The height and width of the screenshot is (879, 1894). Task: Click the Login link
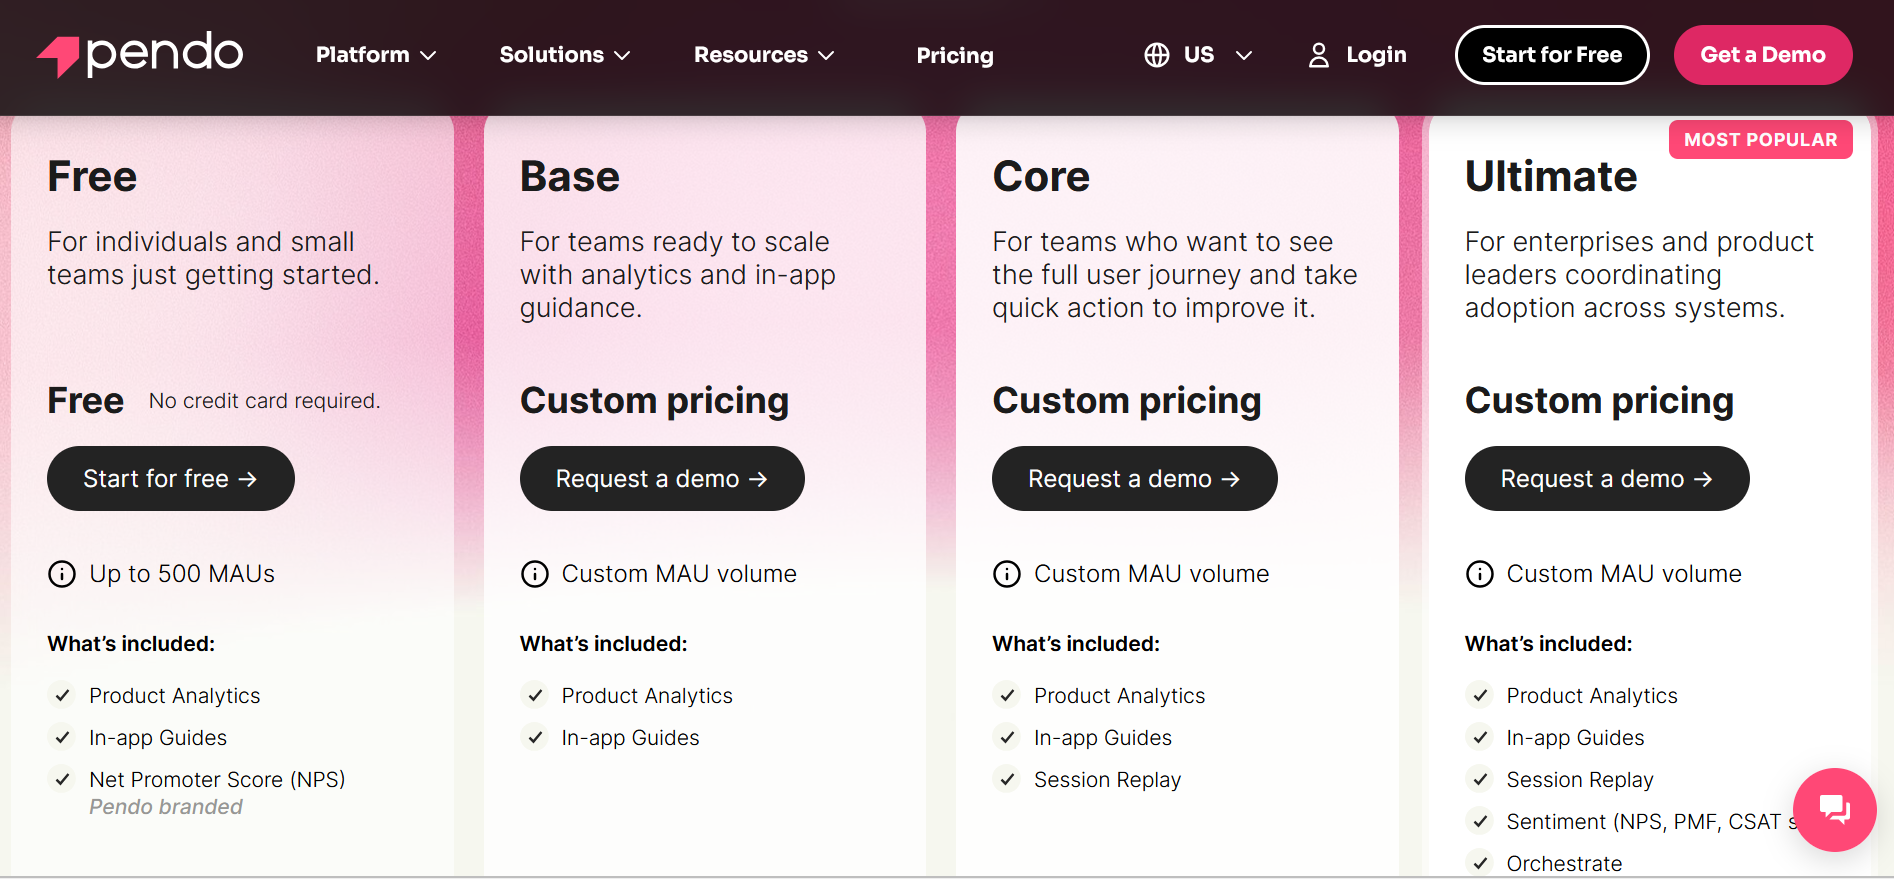[1357, 55]
